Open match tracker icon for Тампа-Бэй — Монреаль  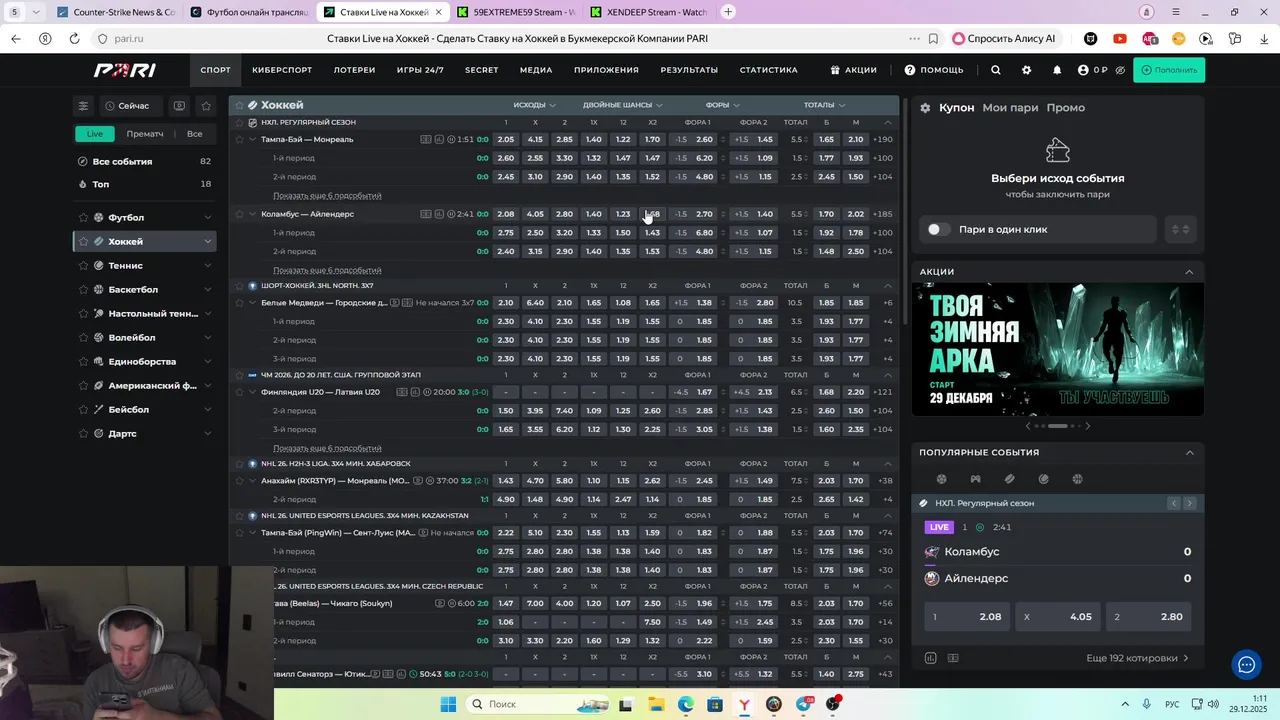point(426,139)
